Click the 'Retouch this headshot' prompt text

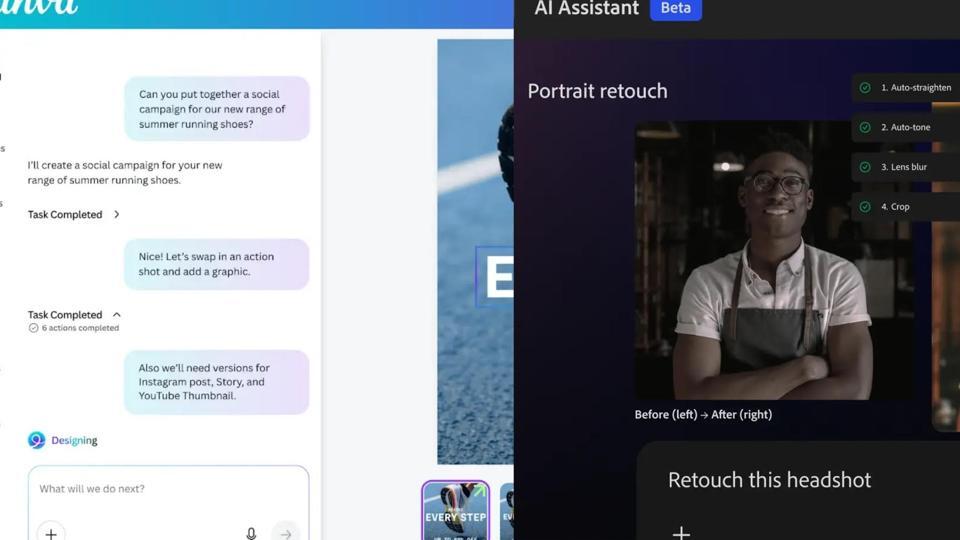(x=769, y=480)
